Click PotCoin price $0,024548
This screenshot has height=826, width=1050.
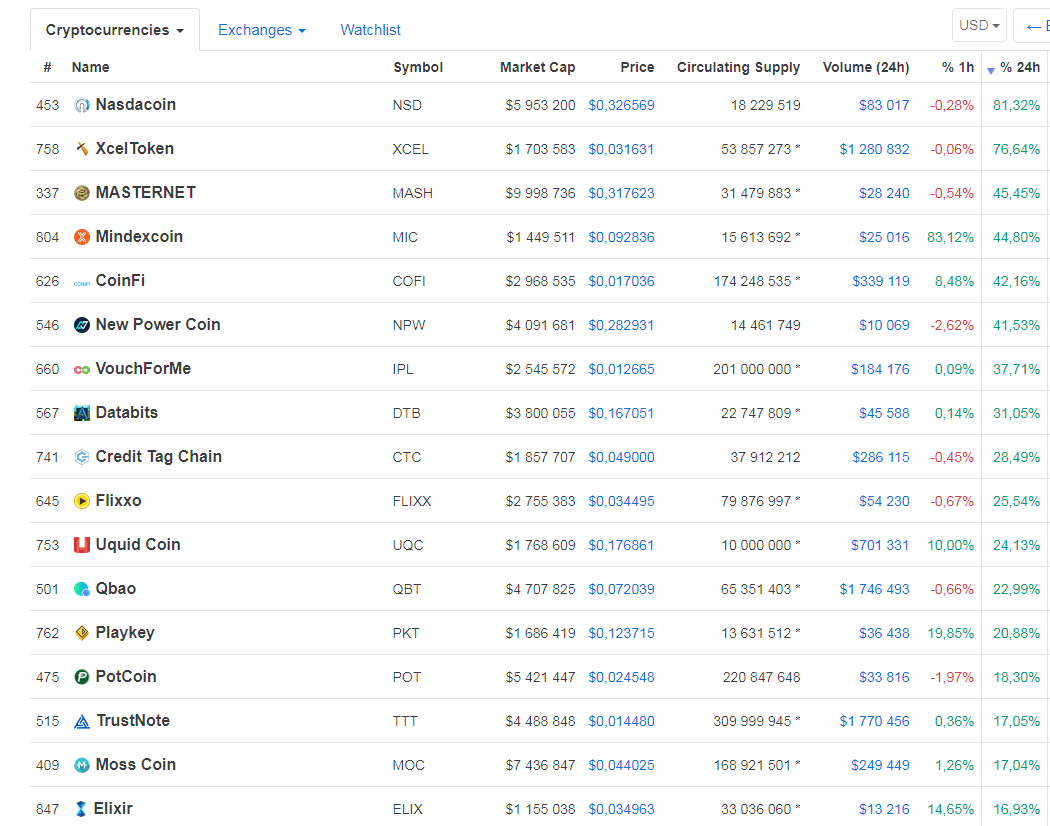click(x=621, y=677)
